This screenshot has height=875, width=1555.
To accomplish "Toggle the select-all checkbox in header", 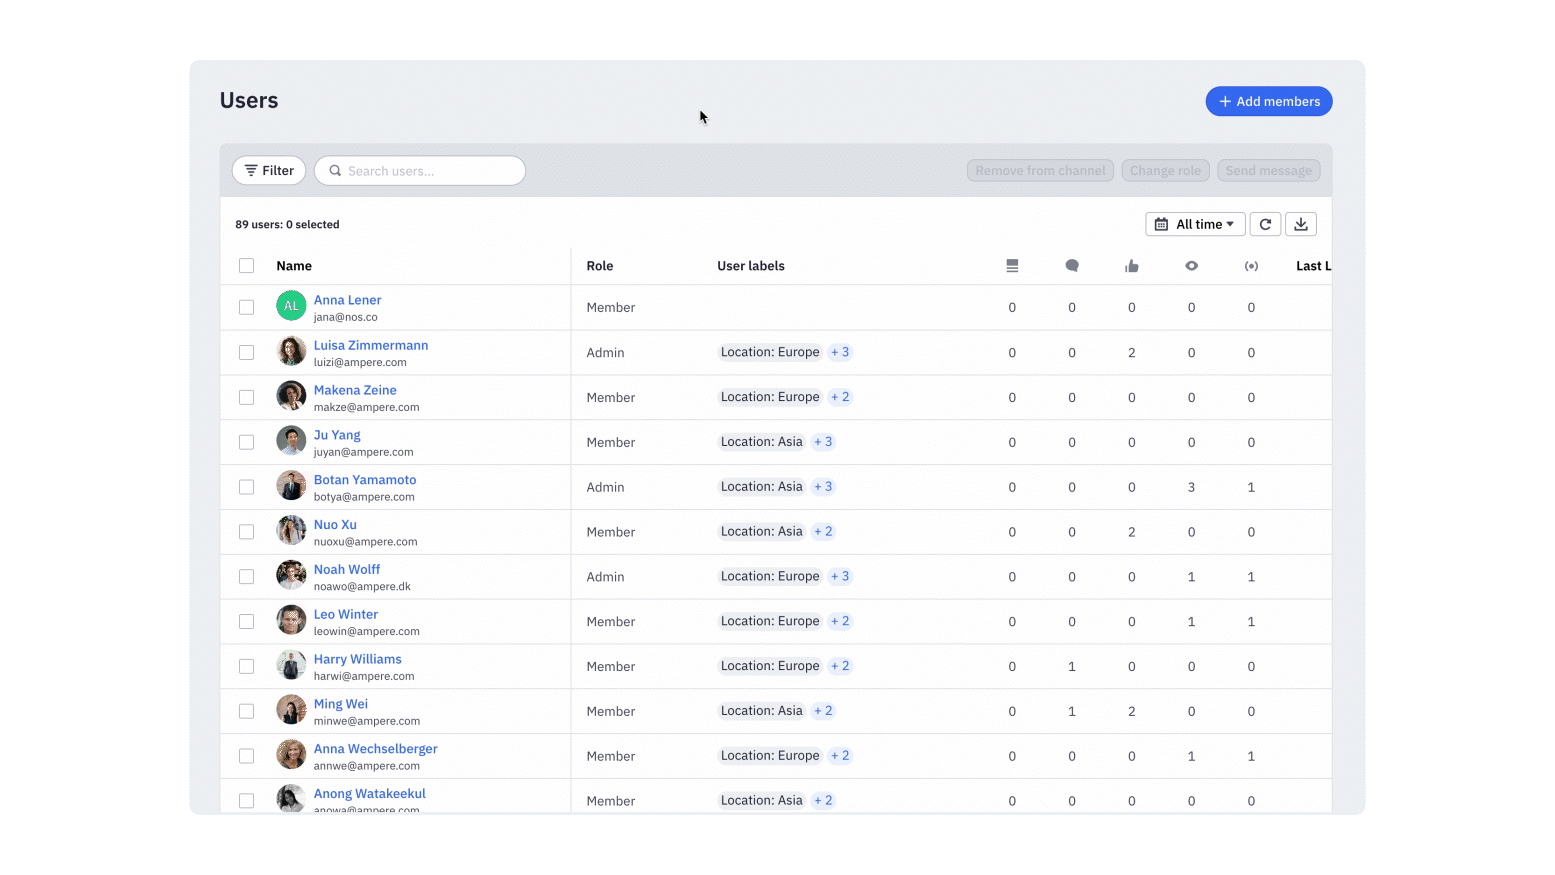I will [246, 266].
